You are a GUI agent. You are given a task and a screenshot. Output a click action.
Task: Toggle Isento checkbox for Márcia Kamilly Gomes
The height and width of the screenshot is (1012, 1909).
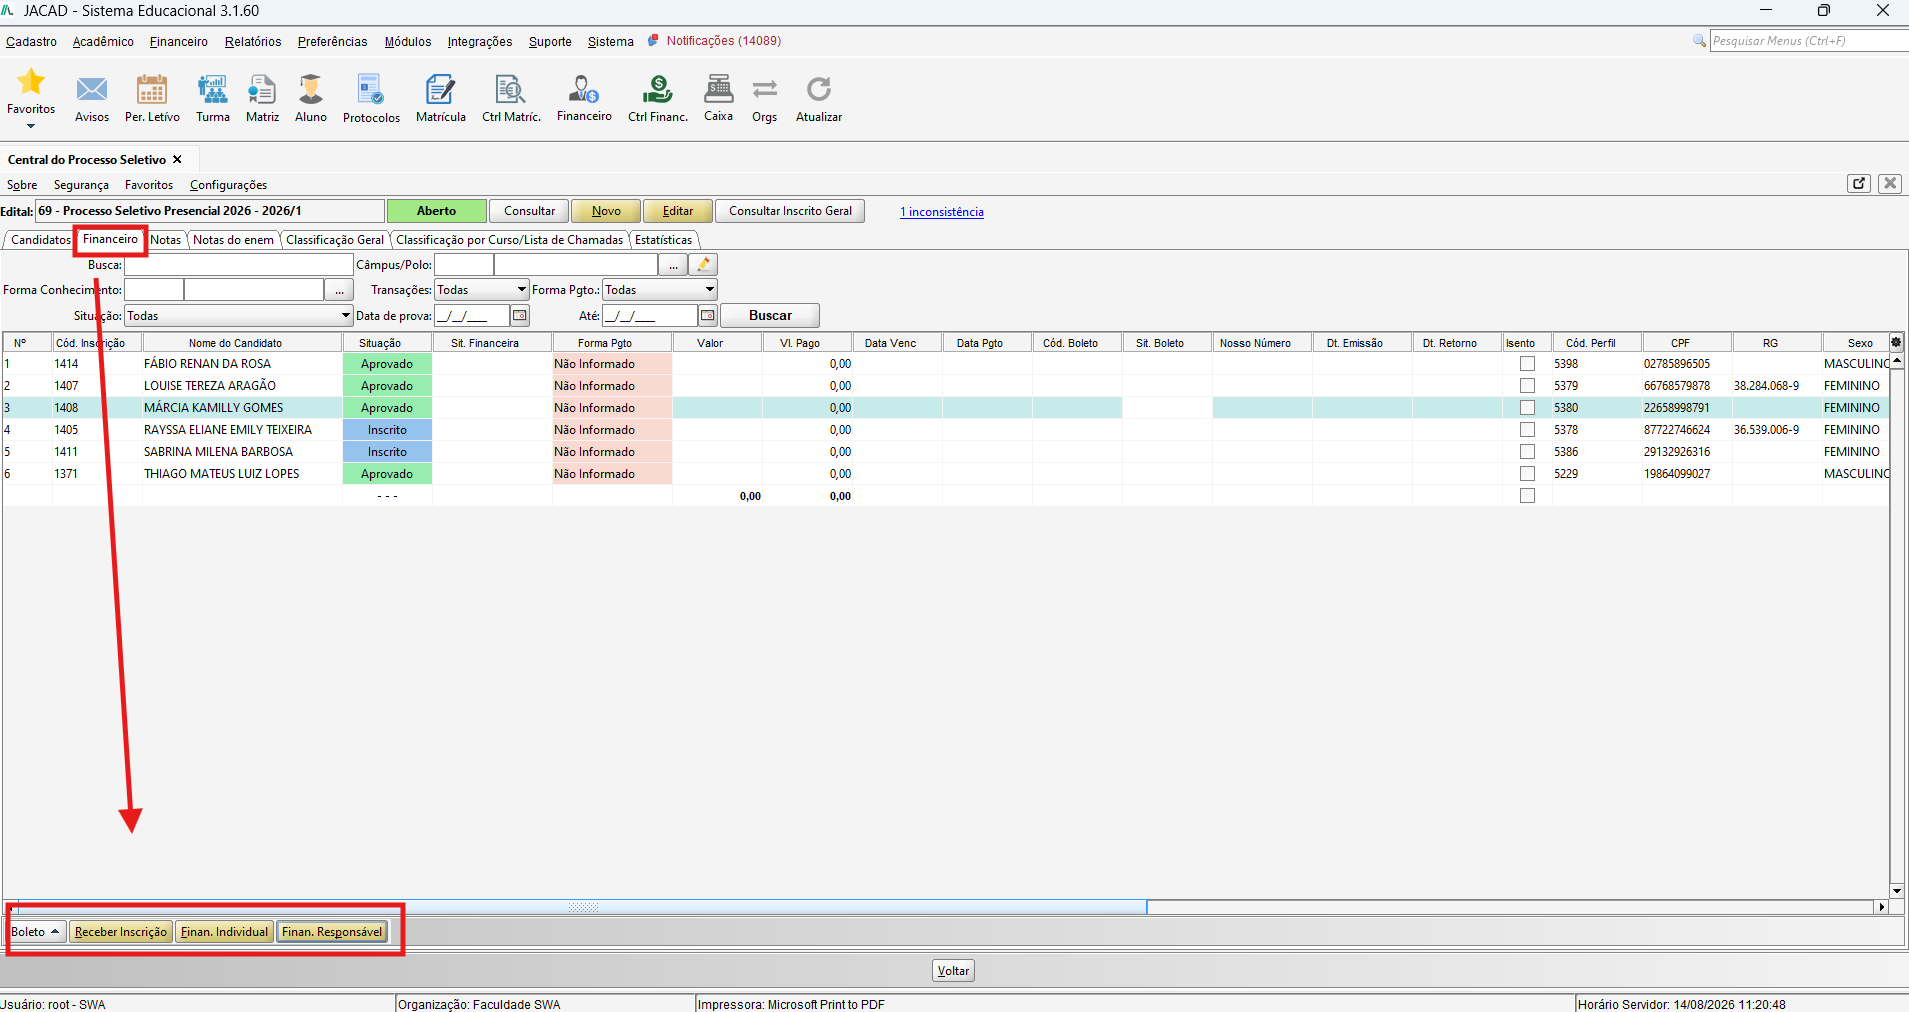[x=1527, y=408]
